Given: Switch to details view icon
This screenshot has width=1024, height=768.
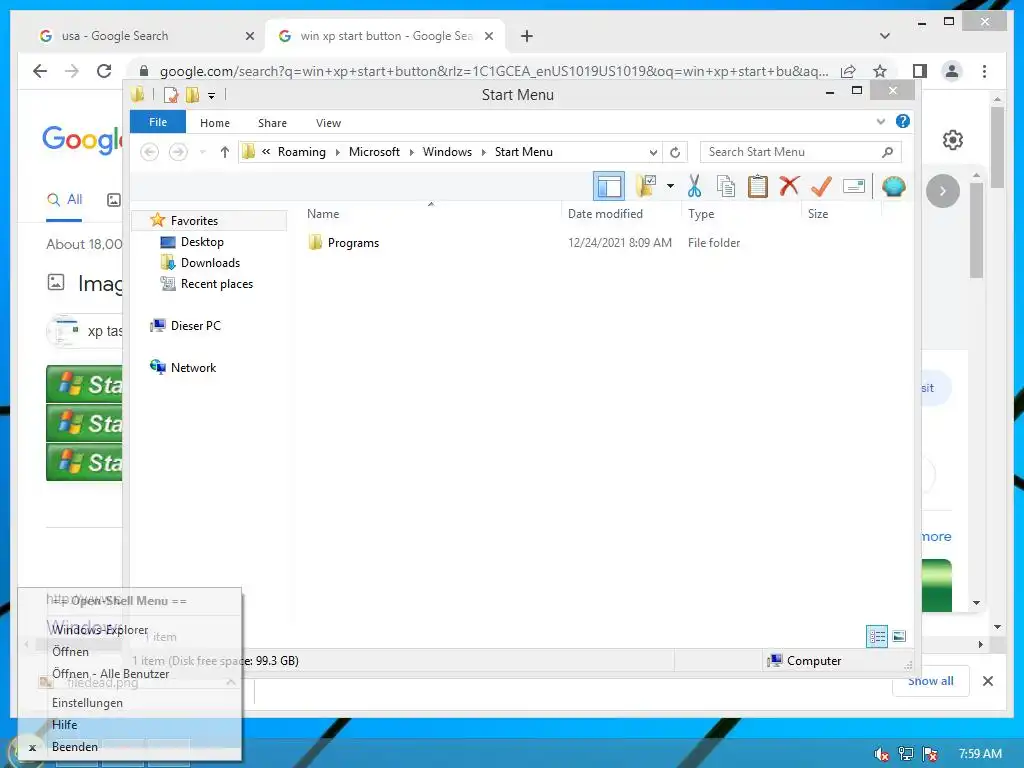Looking at the screenshot, I should [877, 636].
